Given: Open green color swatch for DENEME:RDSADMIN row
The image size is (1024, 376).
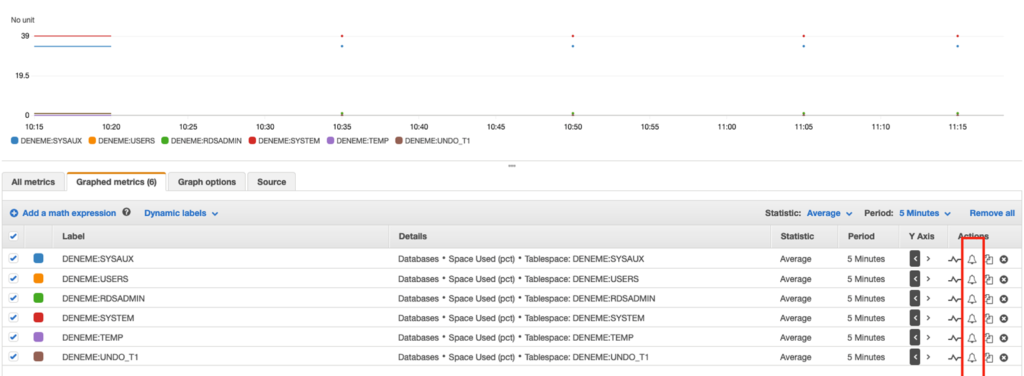Looking at the screenshot, I should pos(39,298).
